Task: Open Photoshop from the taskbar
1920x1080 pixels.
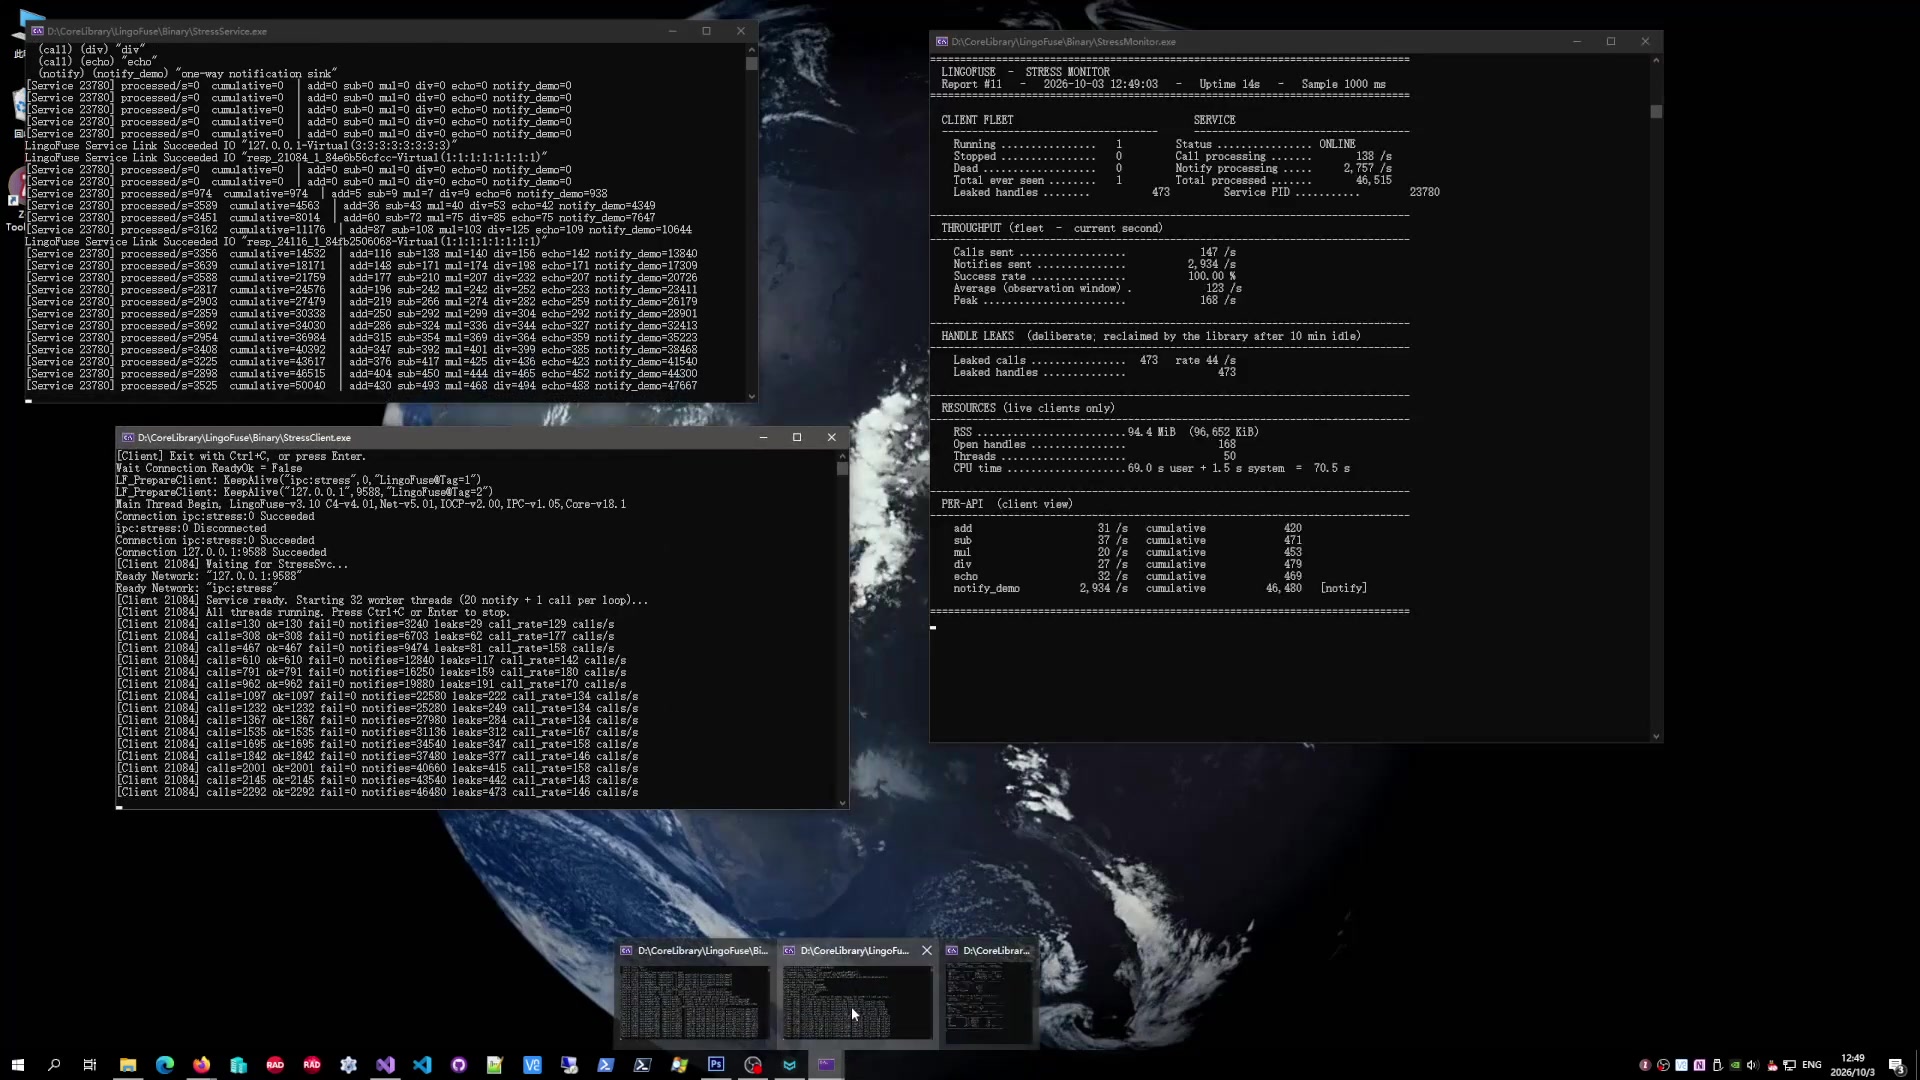Action: point(716,1064)
